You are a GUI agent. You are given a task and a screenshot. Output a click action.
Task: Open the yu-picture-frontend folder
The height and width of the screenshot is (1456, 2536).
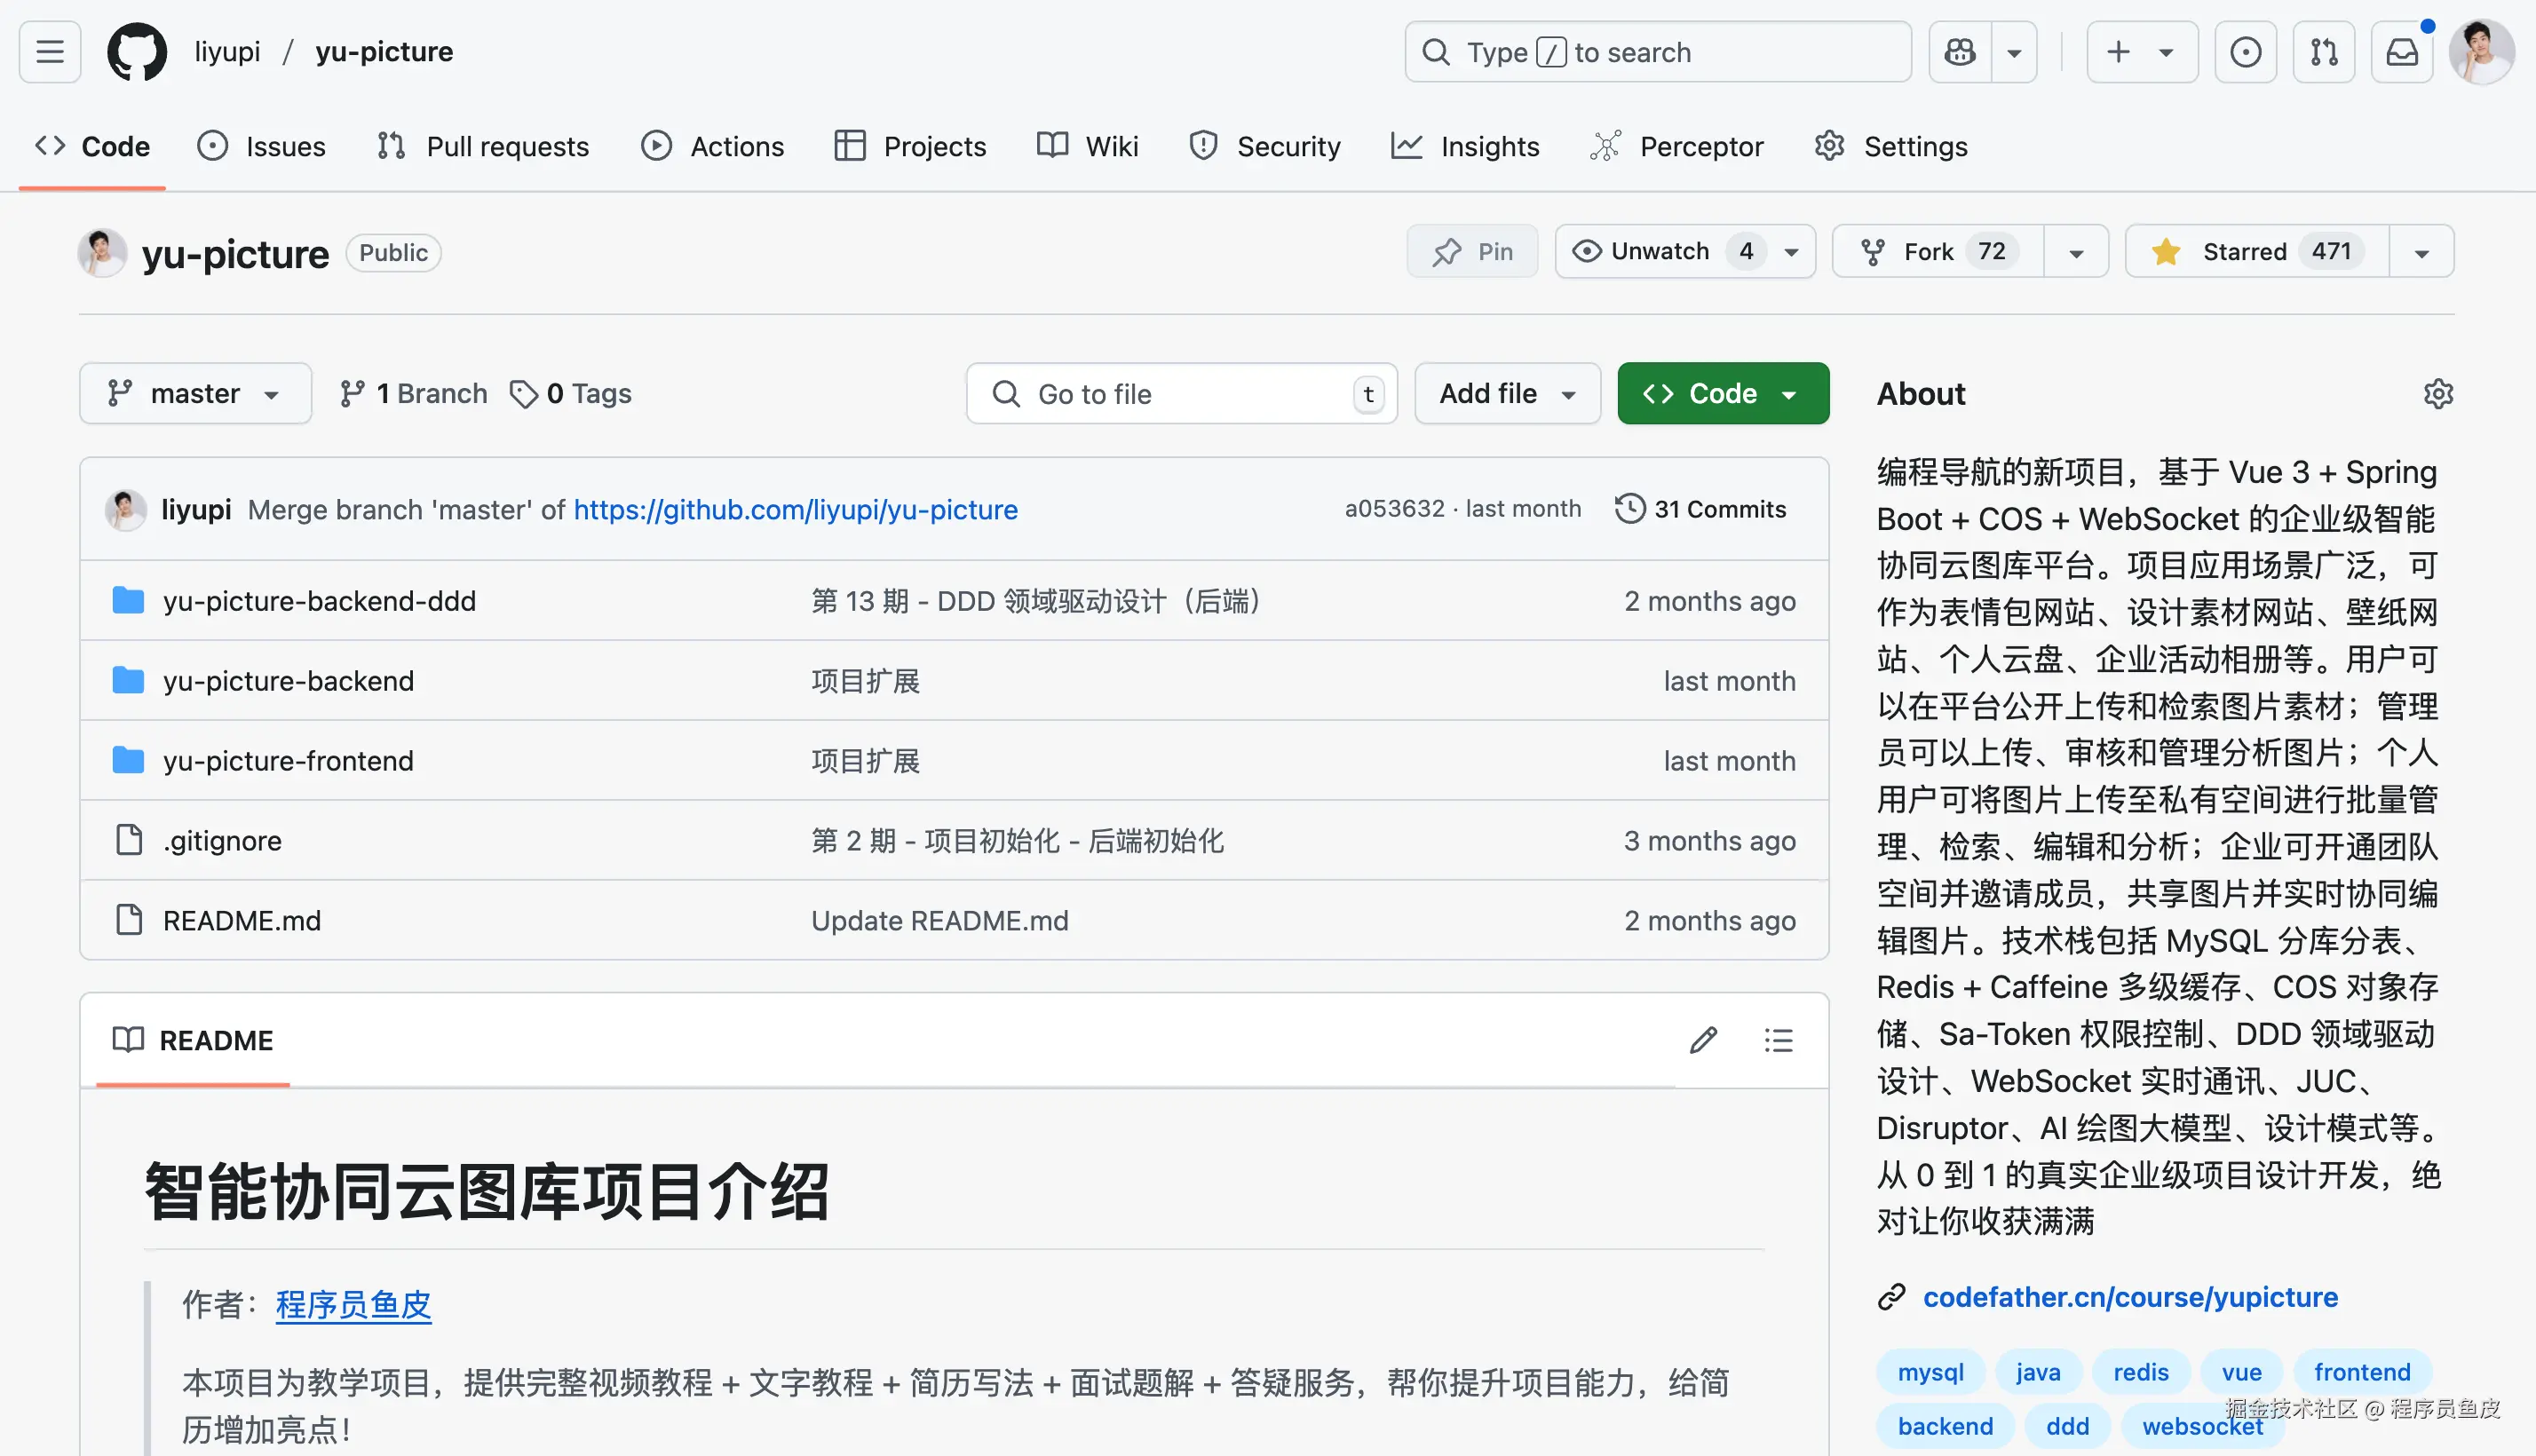point(288,761)
